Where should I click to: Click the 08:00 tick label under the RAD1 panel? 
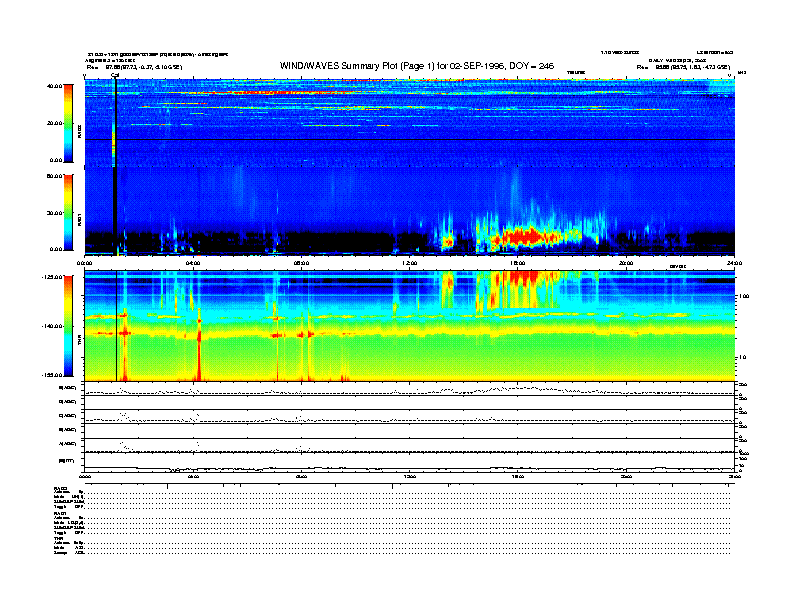click(301, 263)
